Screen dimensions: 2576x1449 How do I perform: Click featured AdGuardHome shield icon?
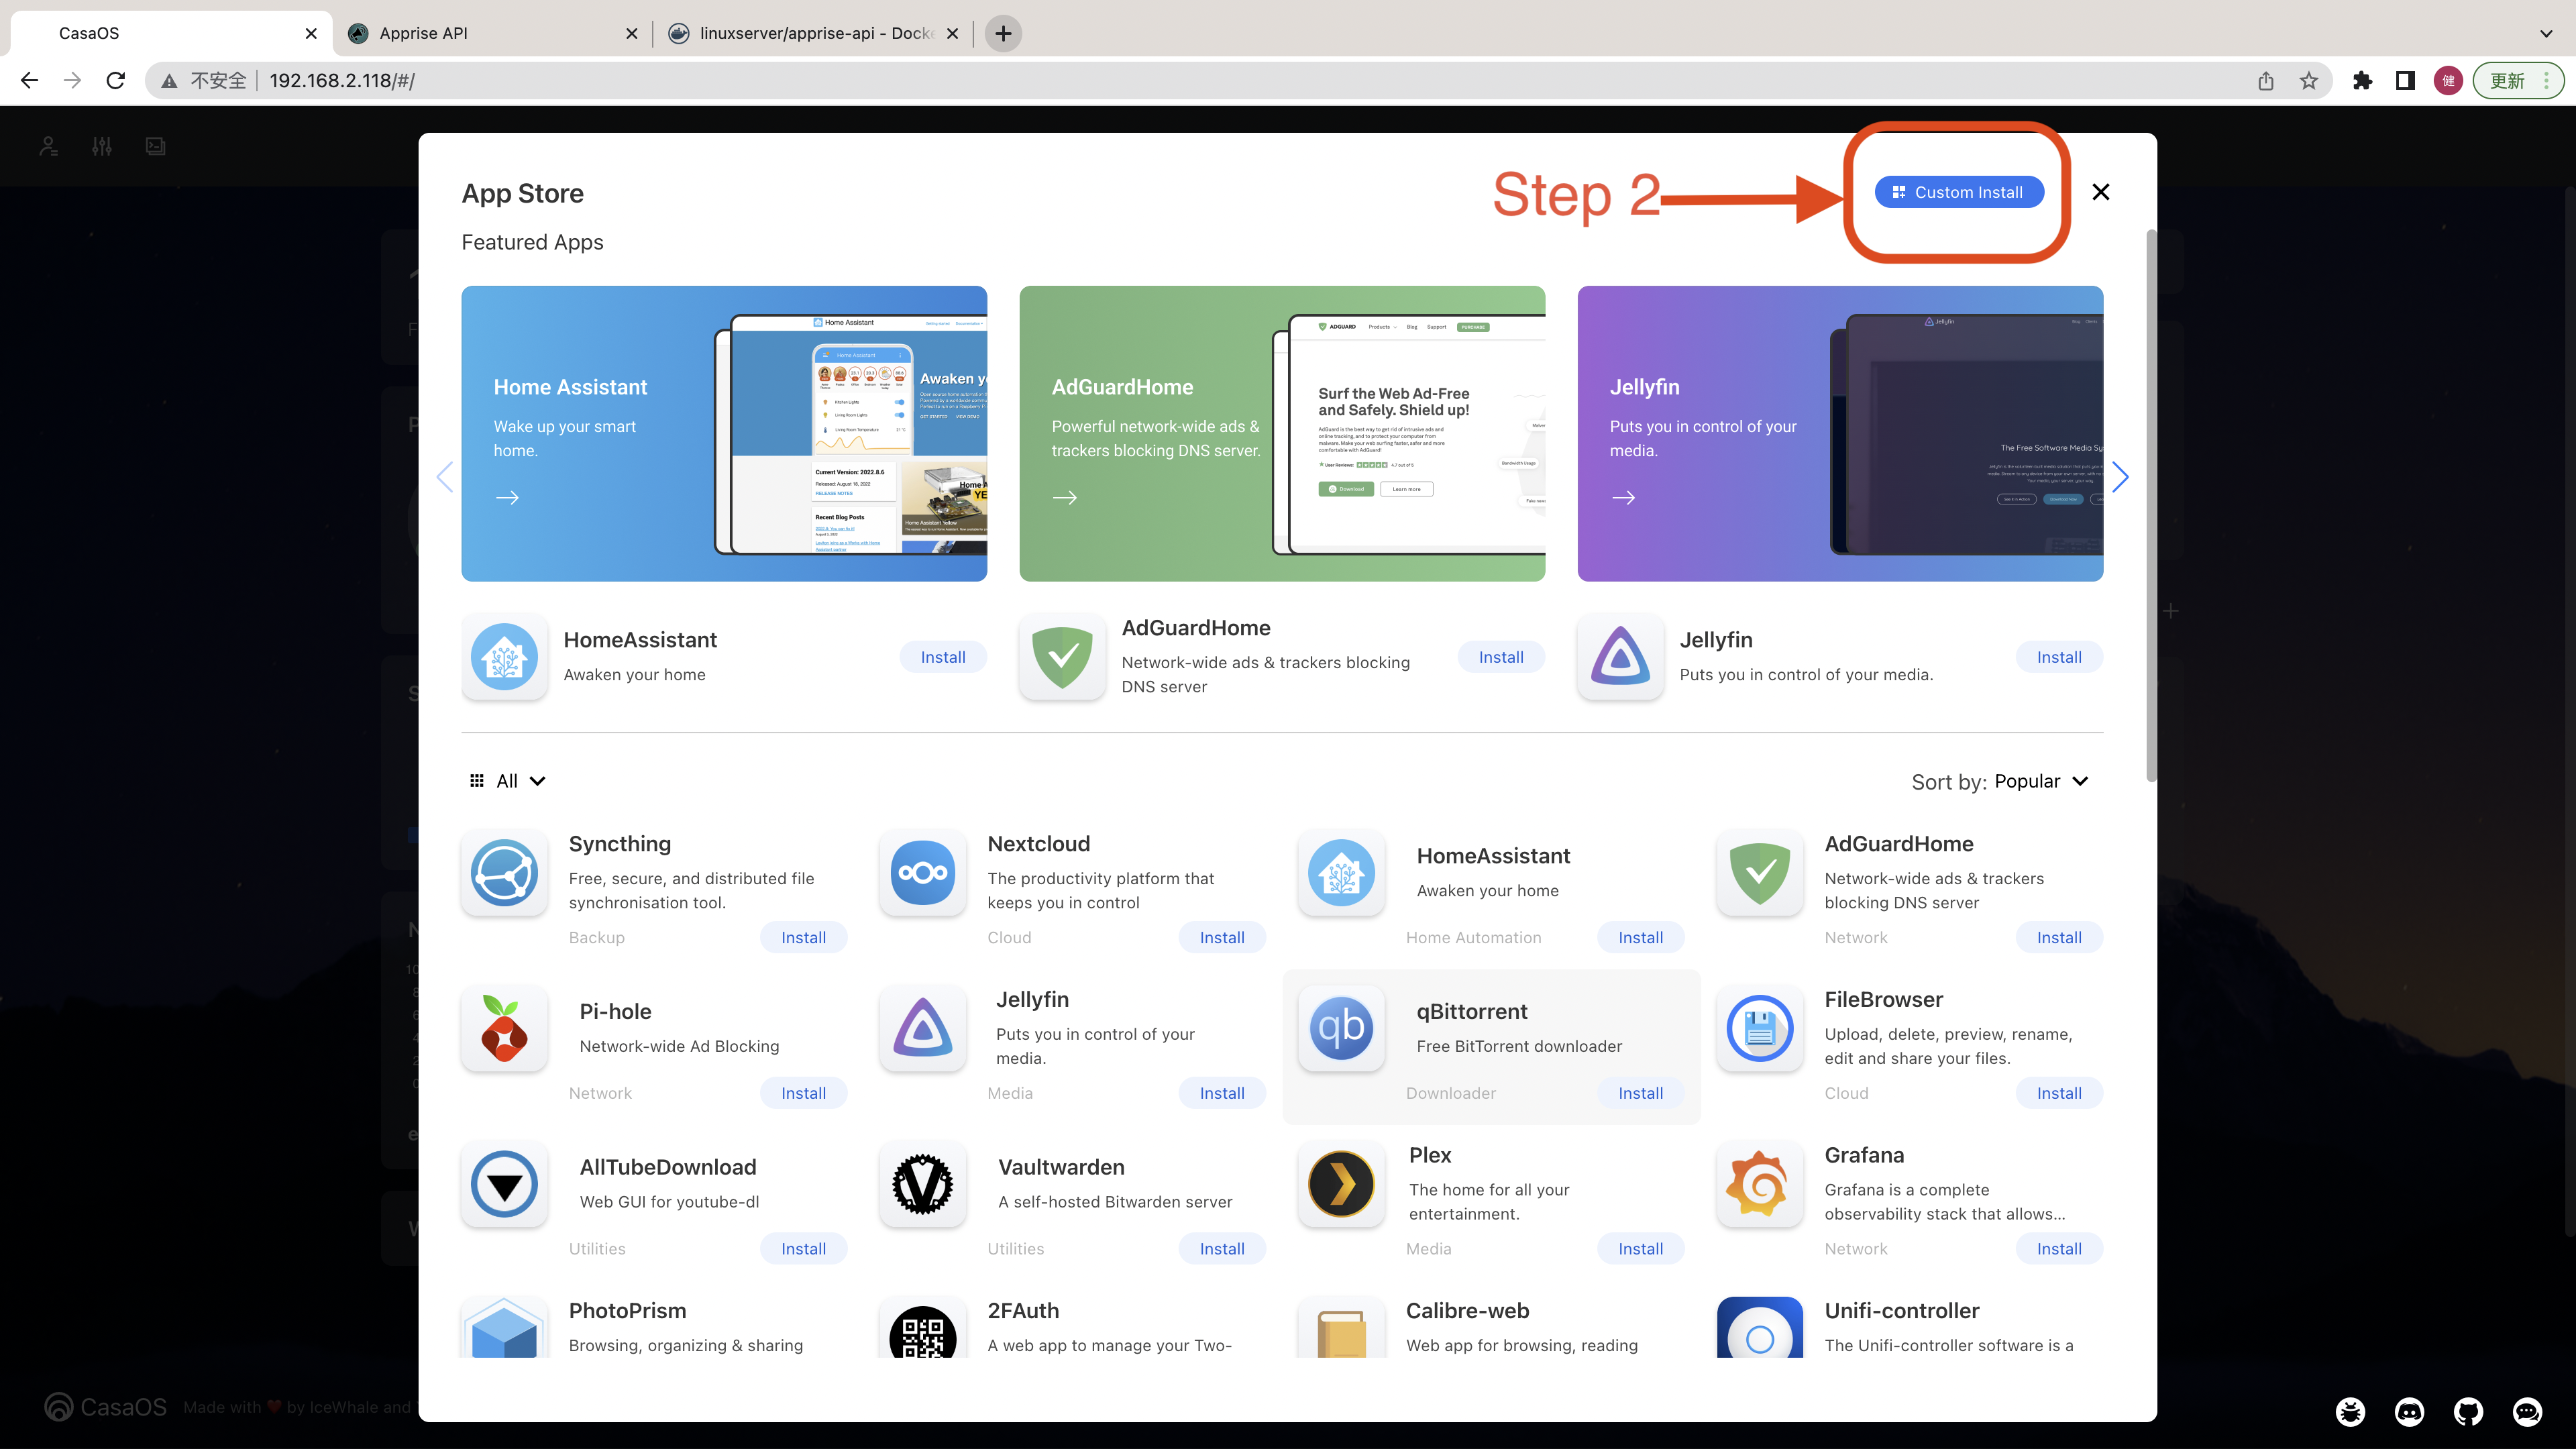[1062, 657]
